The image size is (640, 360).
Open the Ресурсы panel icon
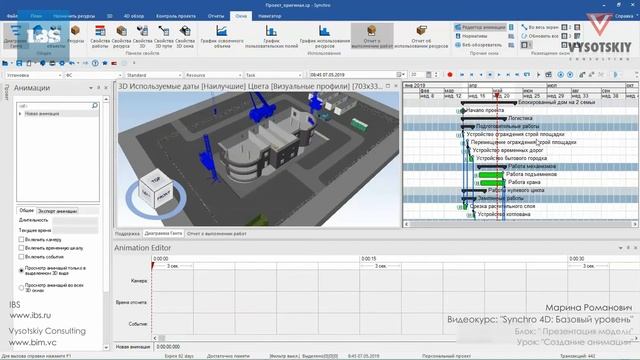[x=75, y=34]
